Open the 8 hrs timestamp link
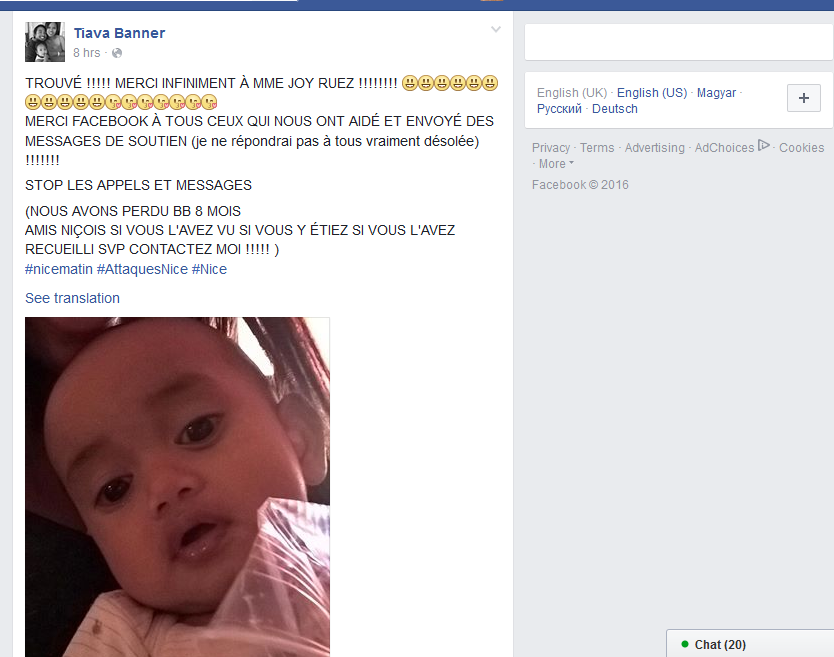 tap(87, 53)
